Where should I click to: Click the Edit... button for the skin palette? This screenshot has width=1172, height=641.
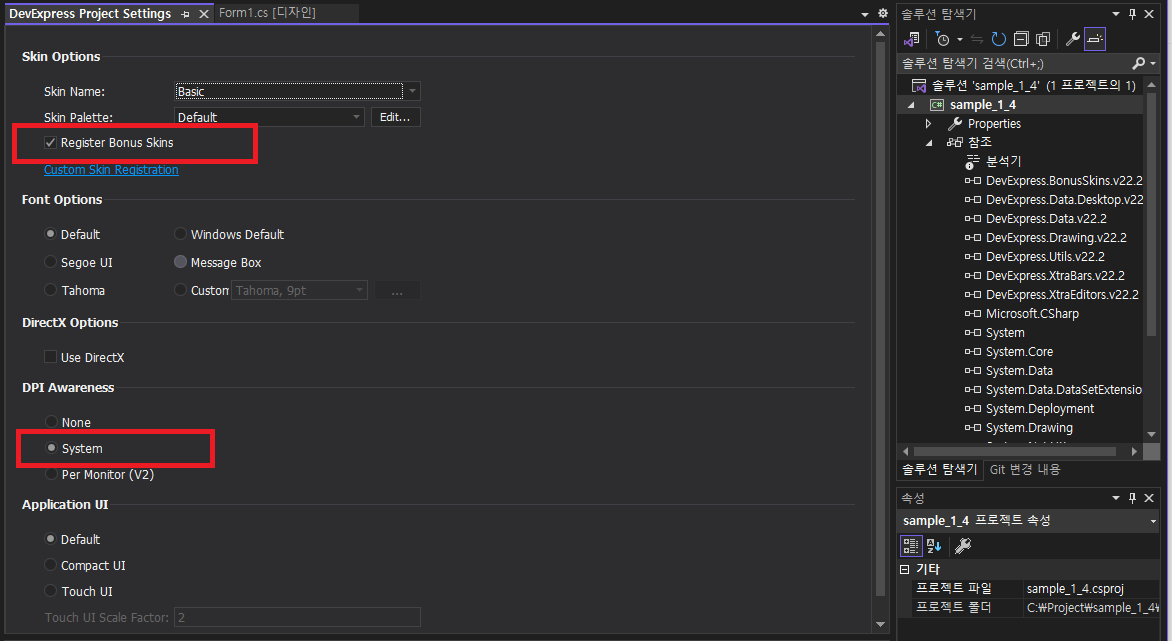pos(395,117)
